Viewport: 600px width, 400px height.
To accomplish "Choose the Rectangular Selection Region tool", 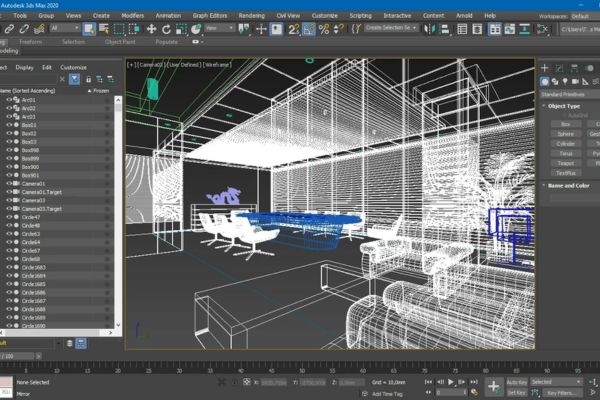I will click(119, 29).
